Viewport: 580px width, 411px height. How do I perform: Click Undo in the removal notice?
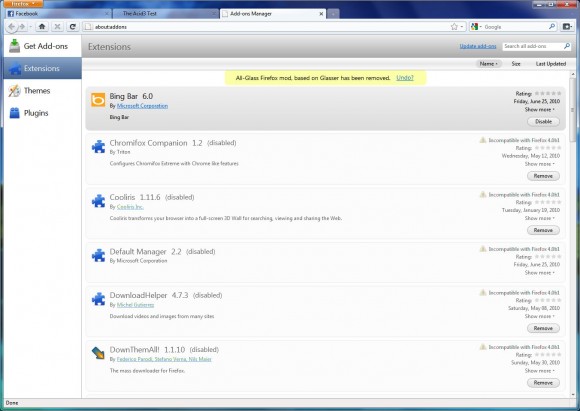coord(405,78)
